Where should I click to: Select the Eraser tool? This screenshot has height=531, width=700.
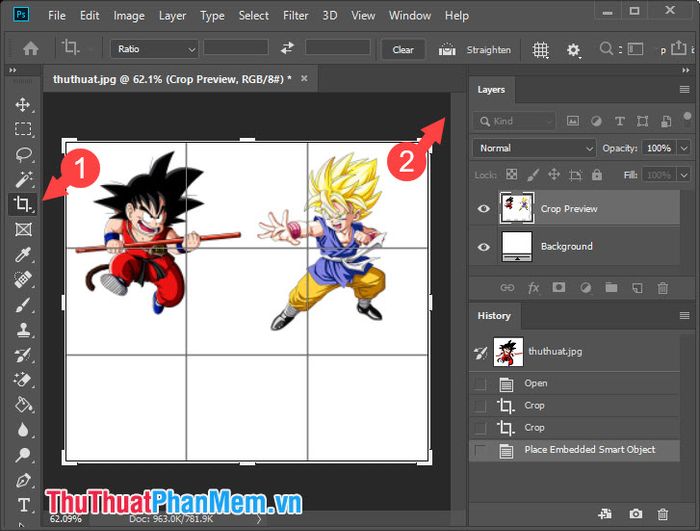point(23,380)
